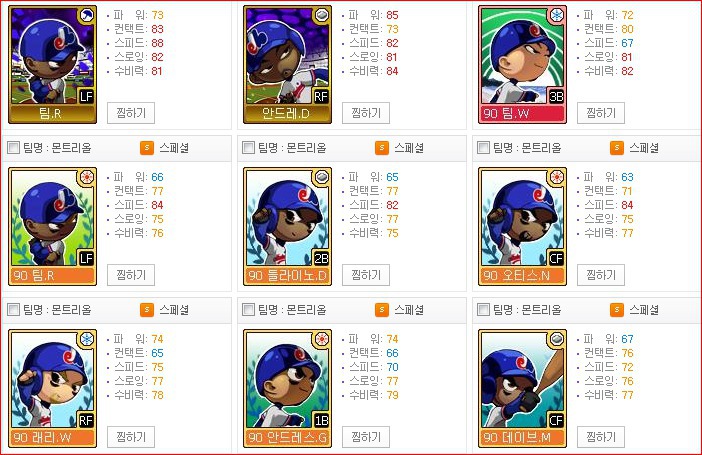Viewport: 702px width, 455px height.
Task: Click the orange S special icon above 90 들라이노.D
Action: point(381,148)
